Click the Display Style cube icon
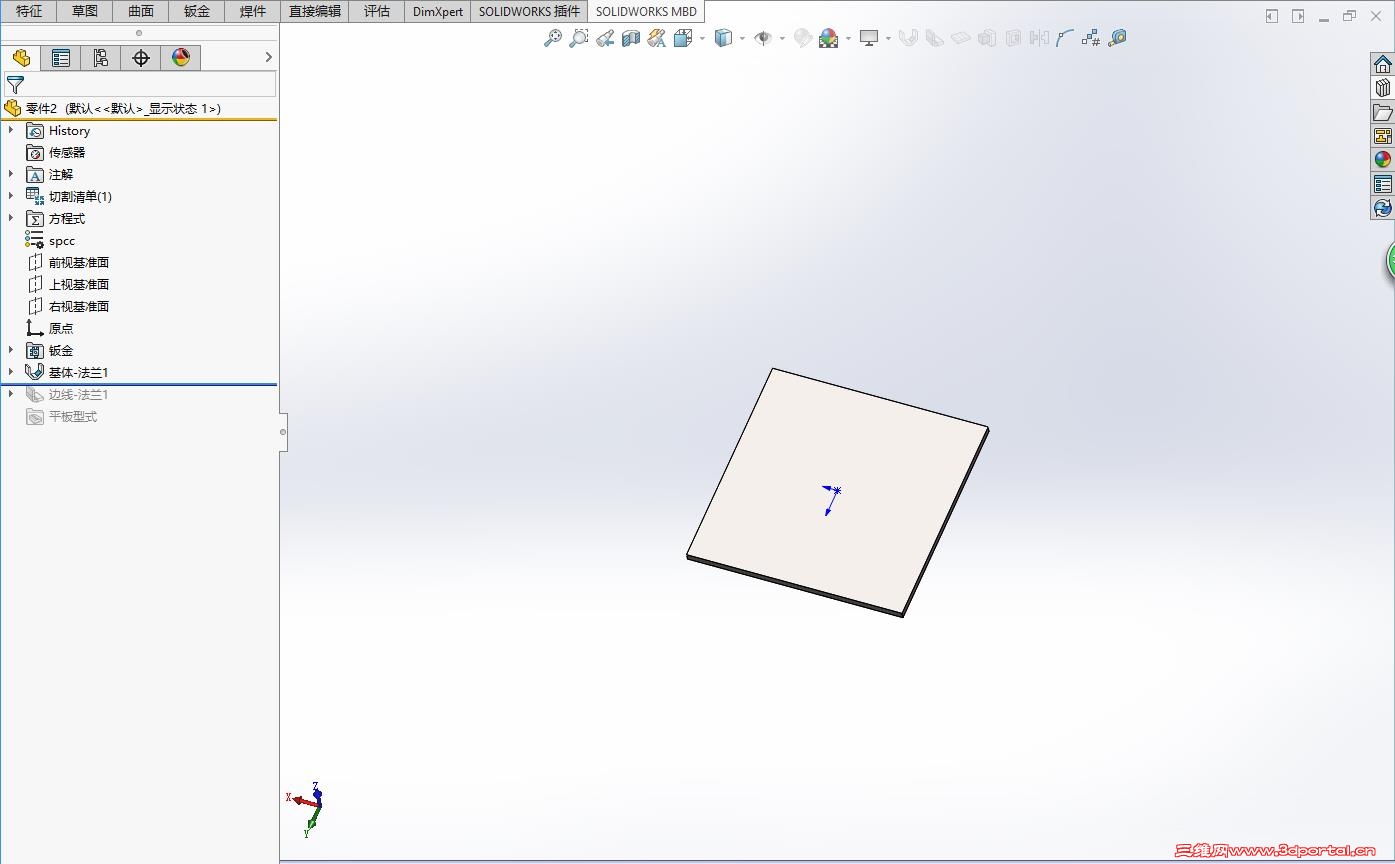The image size is (1395, 864). [723, 38]
